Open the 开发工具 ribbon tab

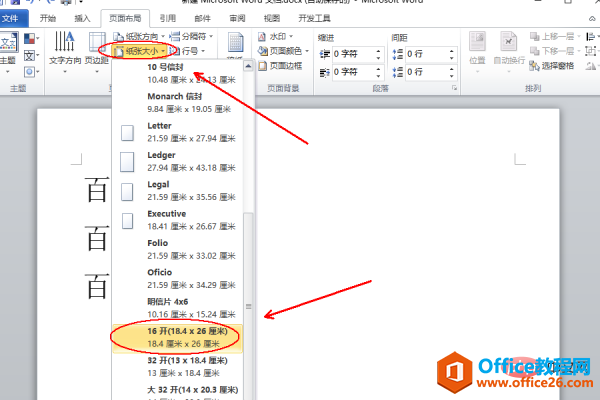[x=314, y=18]
